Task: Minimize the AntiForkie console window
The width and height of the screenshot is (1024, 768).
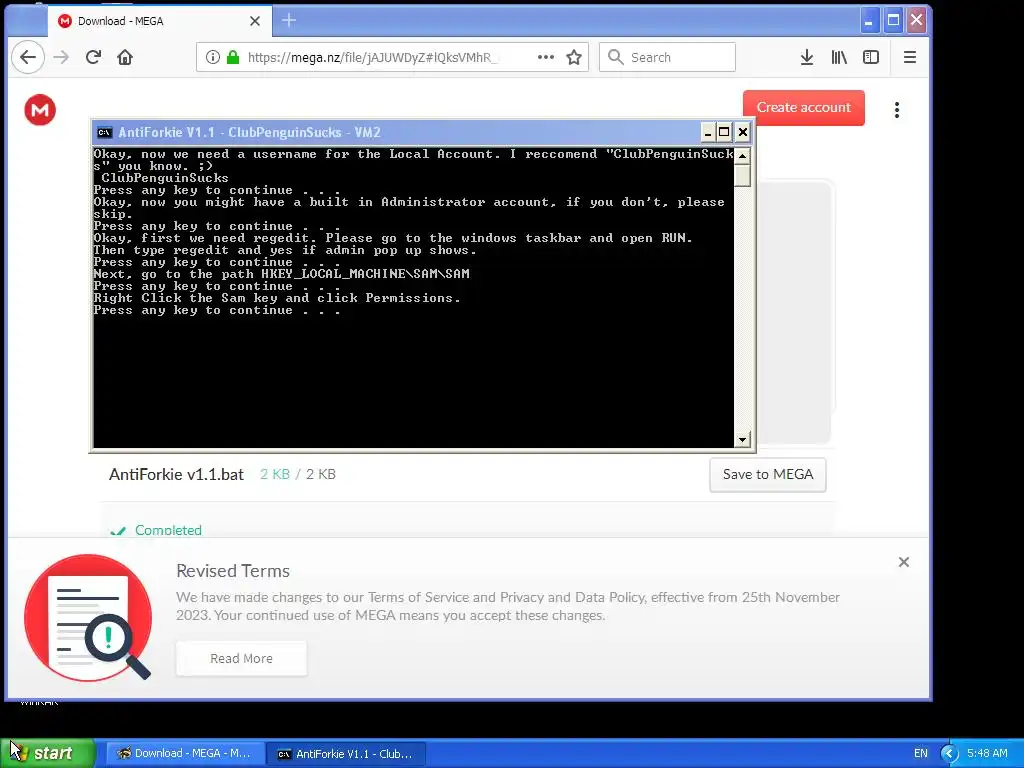Action: click(x=707, y=133)
